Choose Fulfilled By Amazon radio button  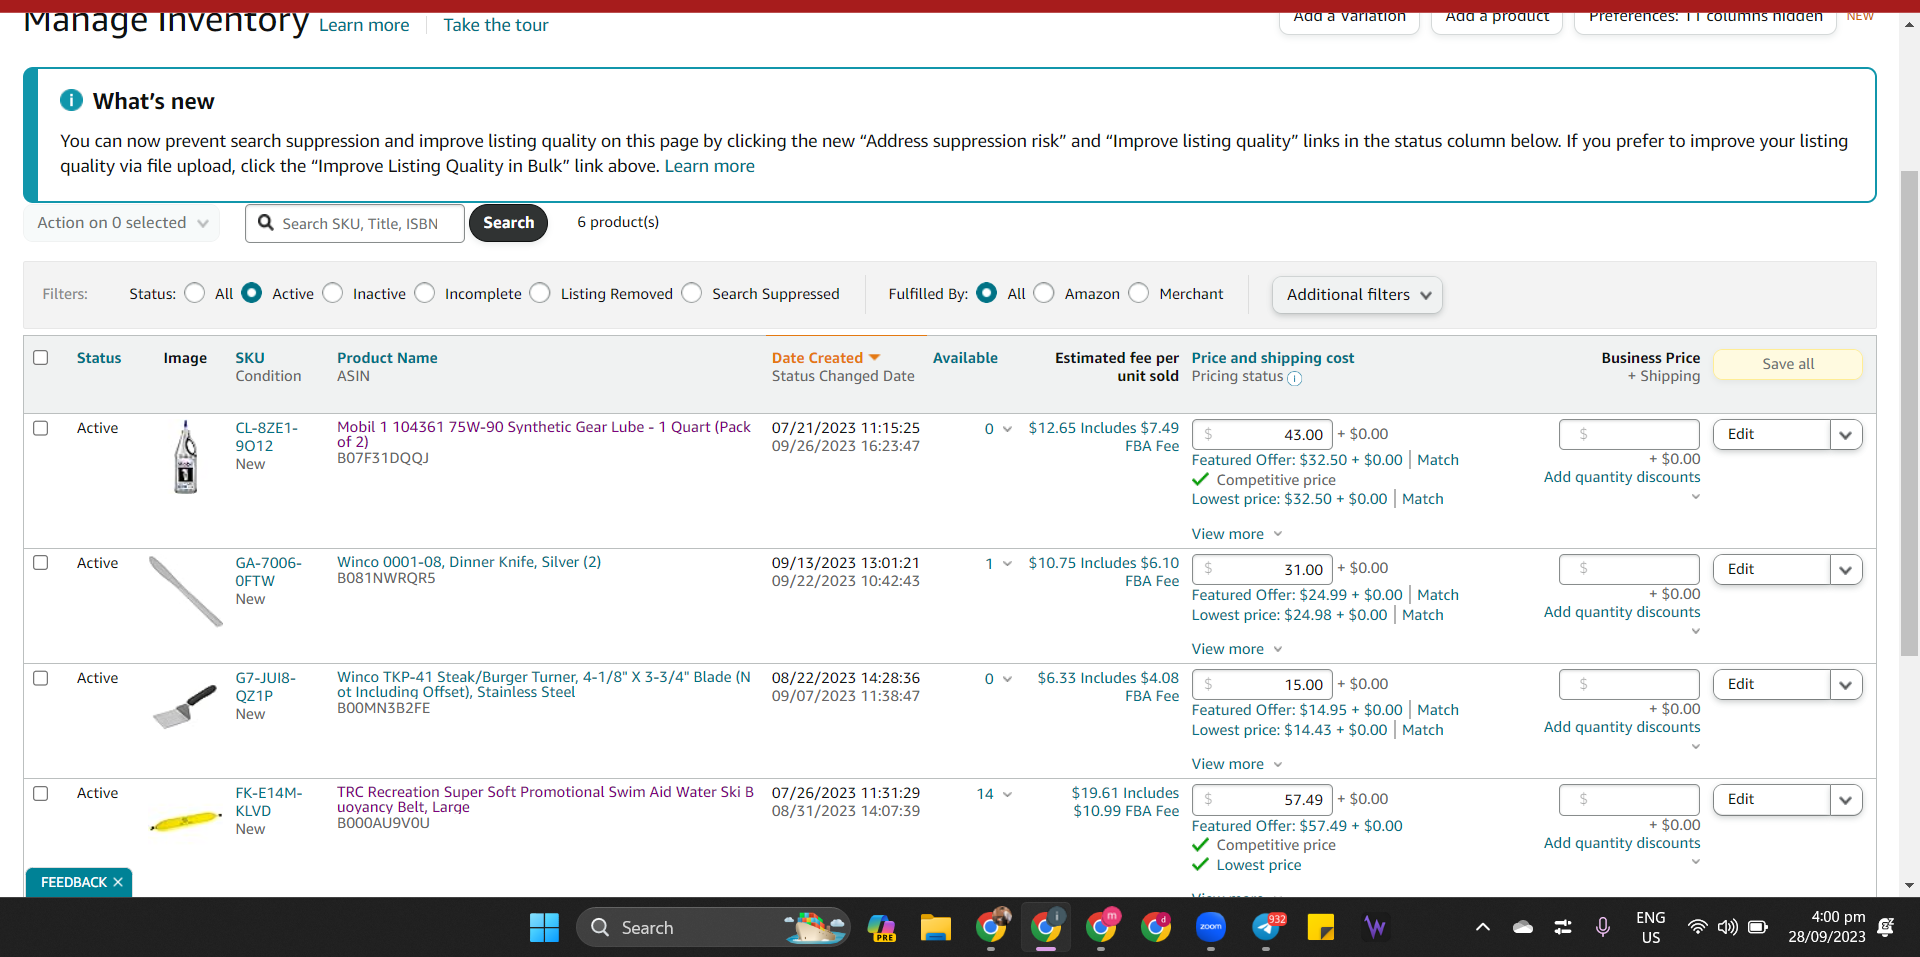point(1044,293)
